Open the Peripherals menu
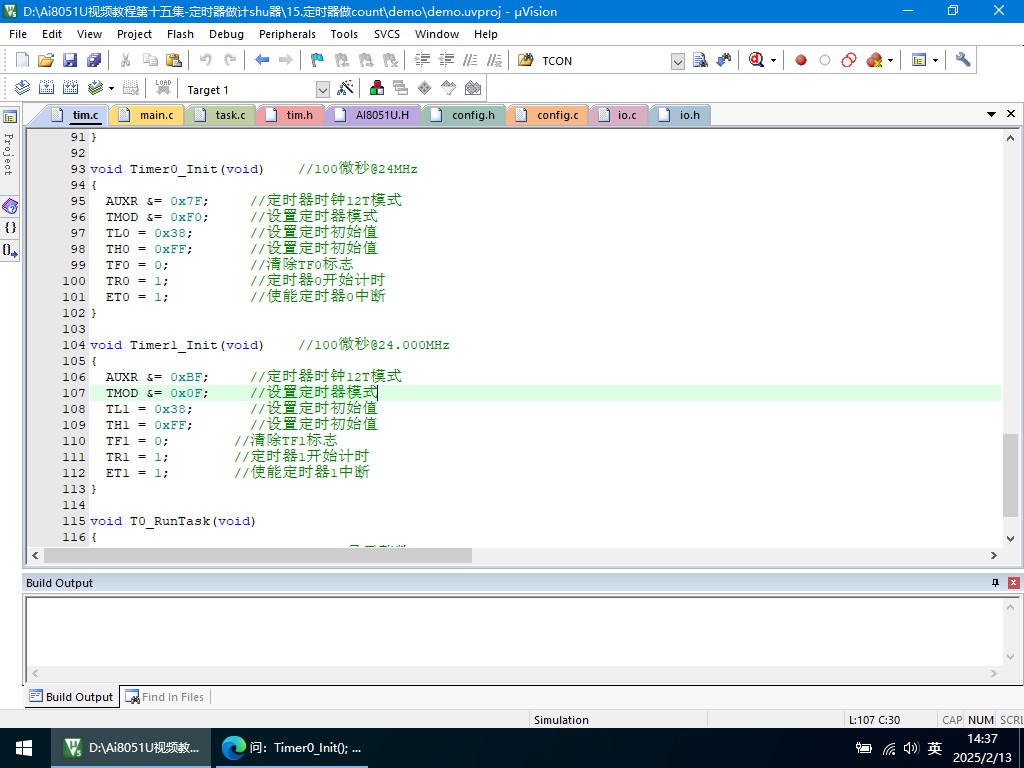The width and height of the screenshot is (1024, 768). coord(287,34)
